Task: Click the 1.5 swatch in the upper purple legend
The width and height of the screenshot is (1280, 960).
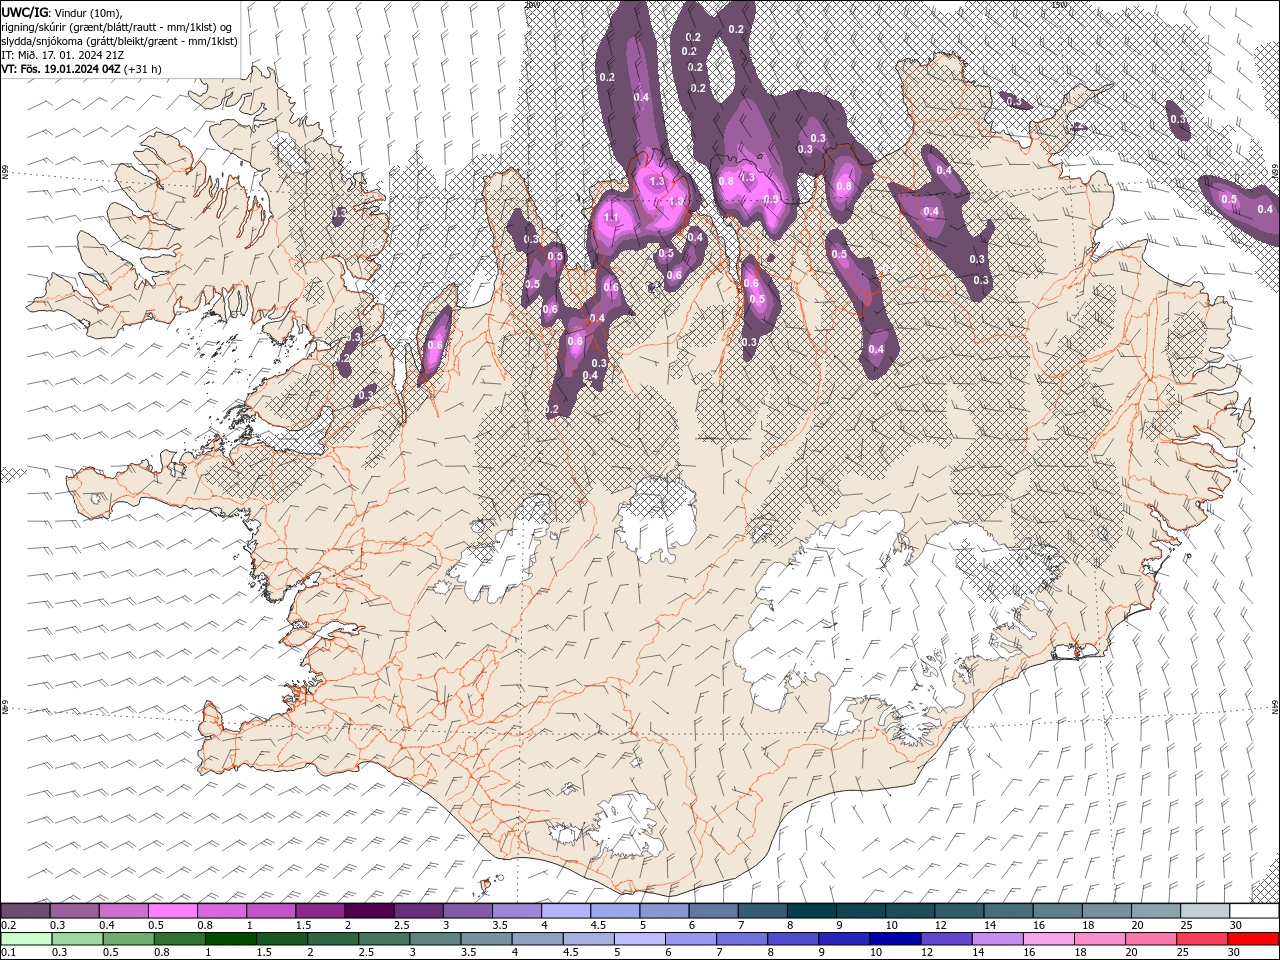Action: pyautogui.click(x=320, y=911)
